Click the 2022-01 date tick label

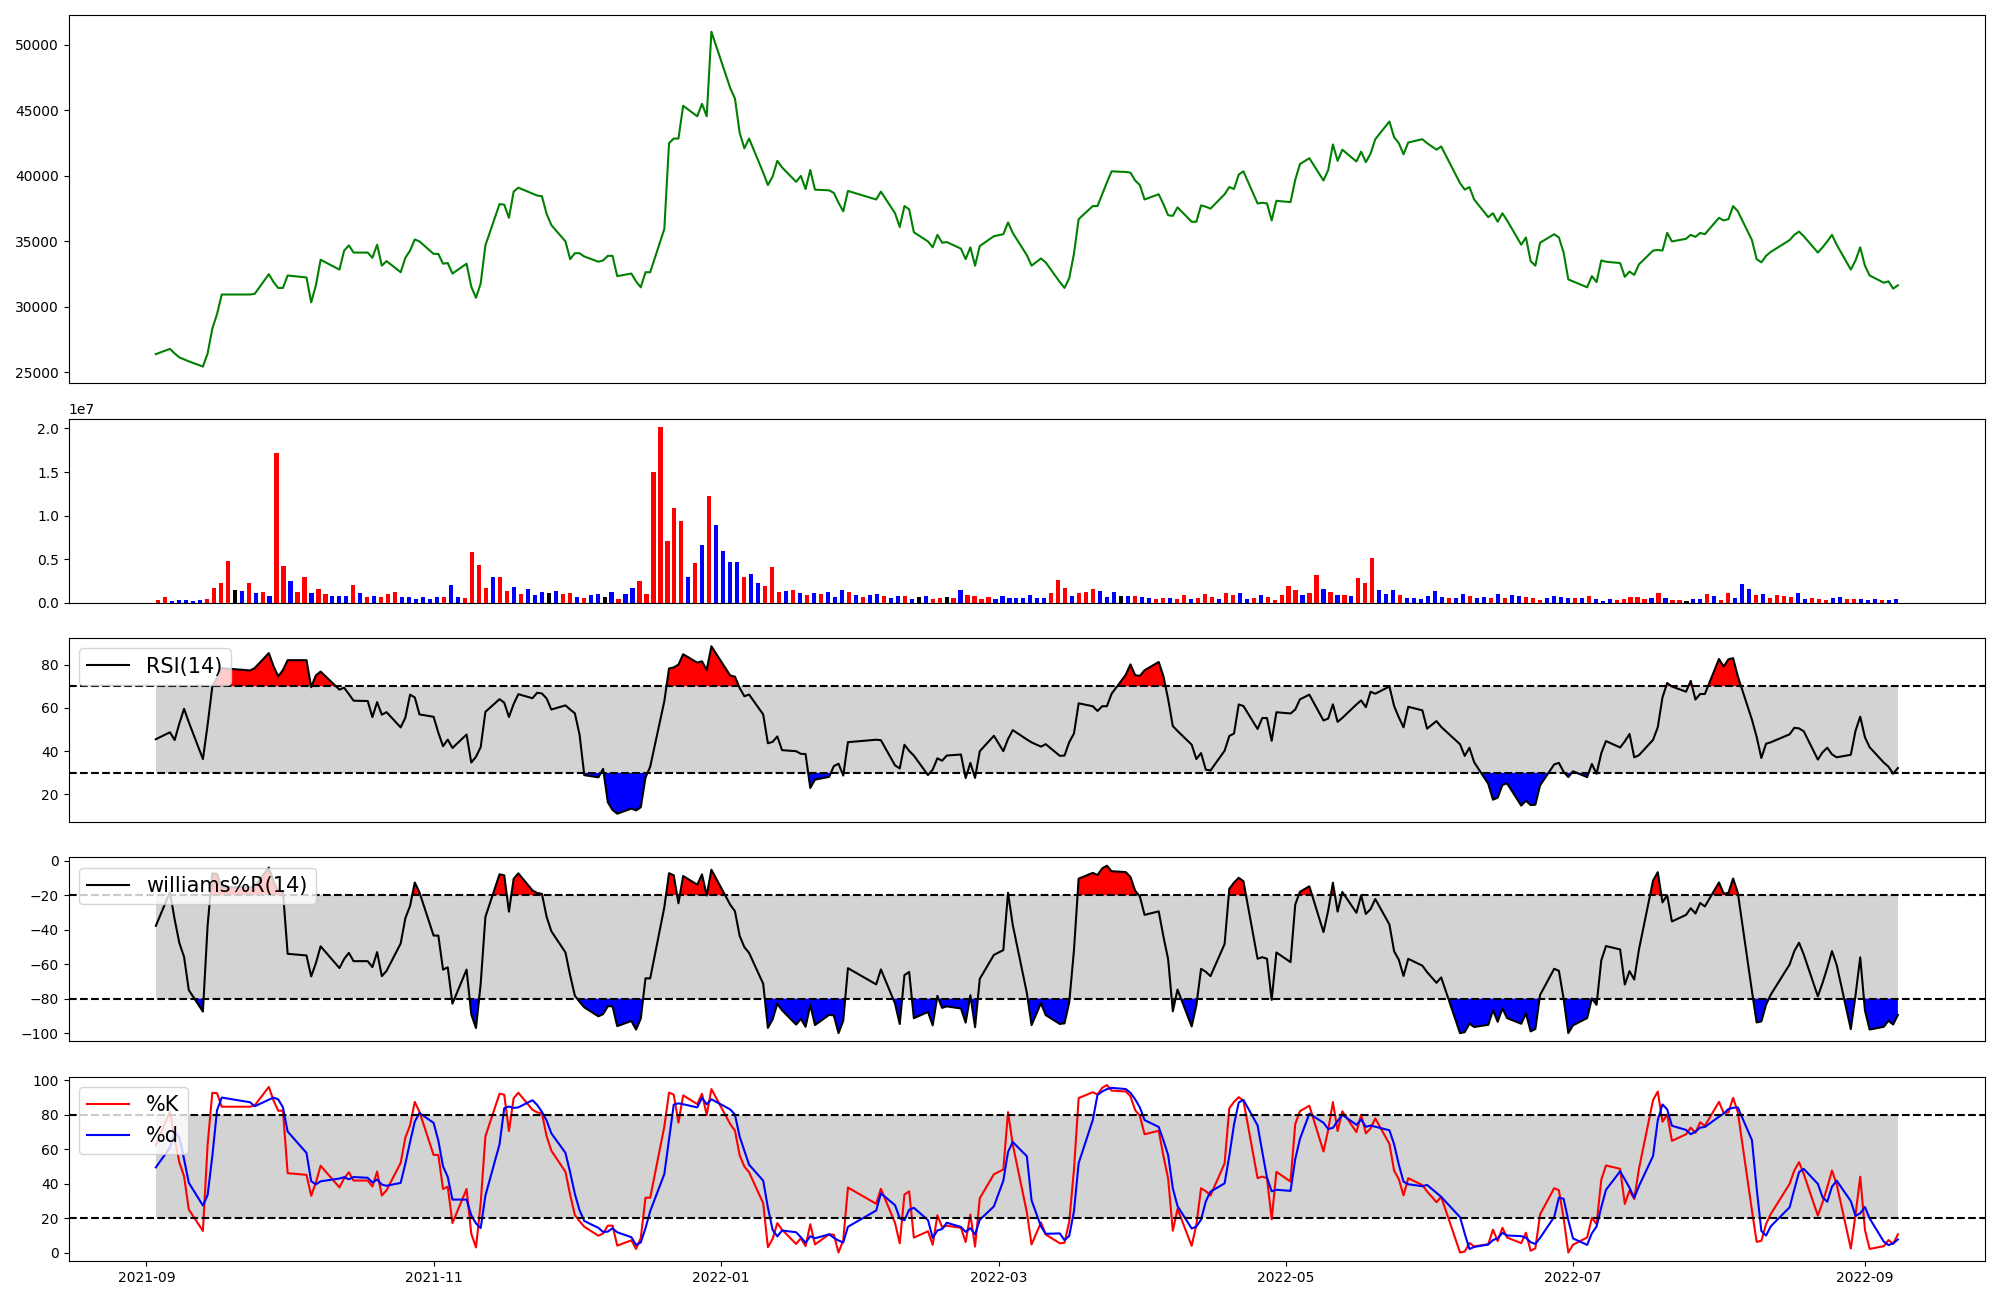720,1277
